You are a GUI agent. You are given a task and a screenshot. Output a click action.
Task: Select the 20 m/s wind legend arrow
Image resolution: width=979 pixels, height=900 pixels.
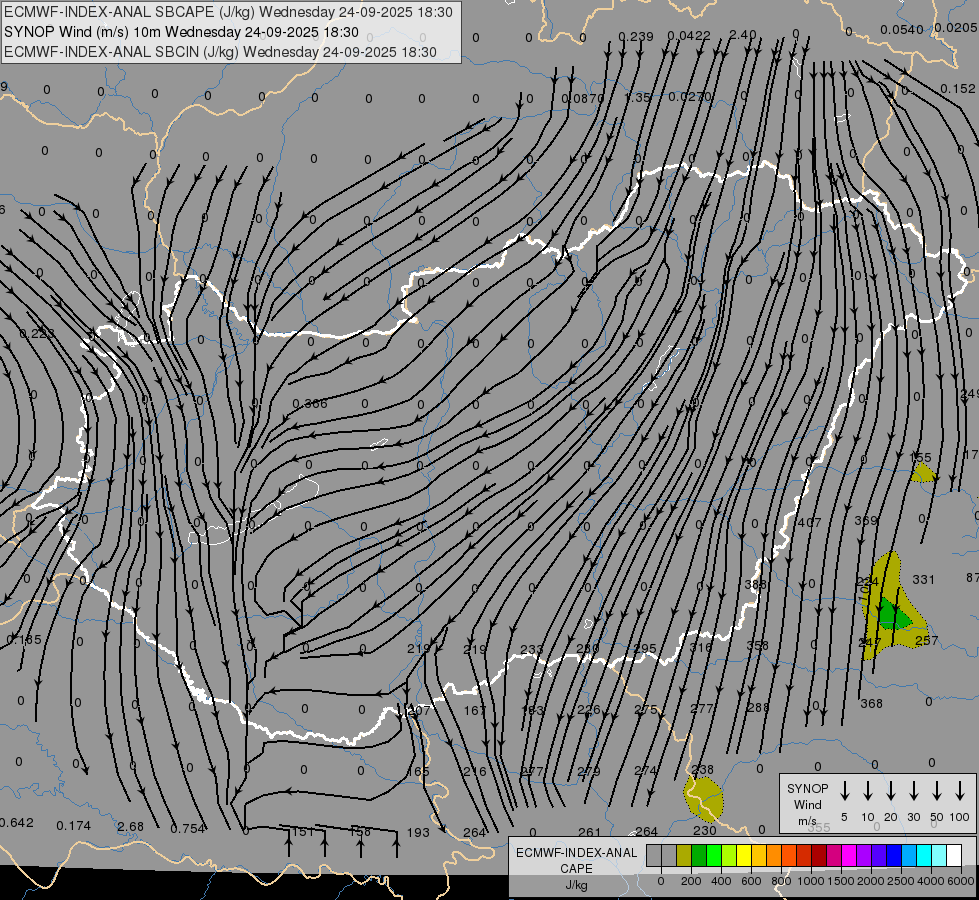(x=890, y=791)
